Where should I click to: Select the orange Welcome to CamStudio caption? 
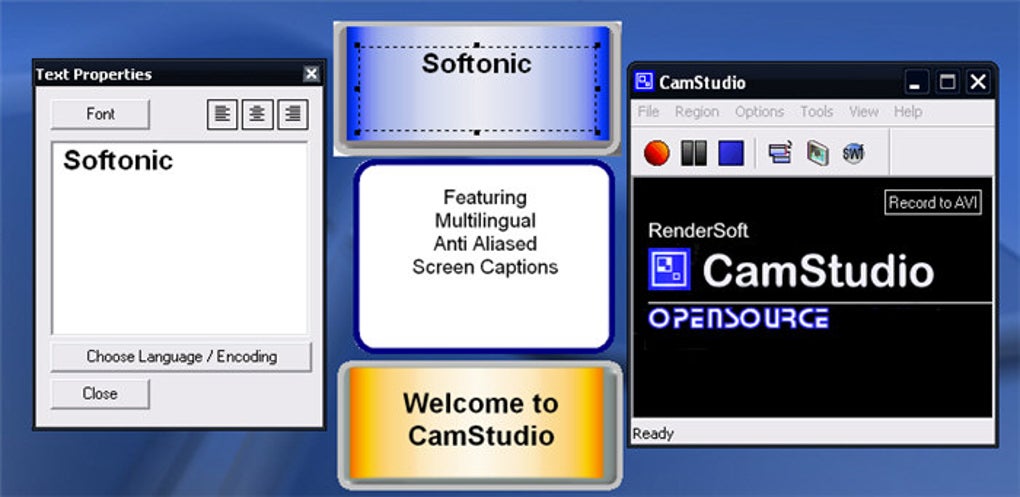pyautogui.click(x=479, y=424)
